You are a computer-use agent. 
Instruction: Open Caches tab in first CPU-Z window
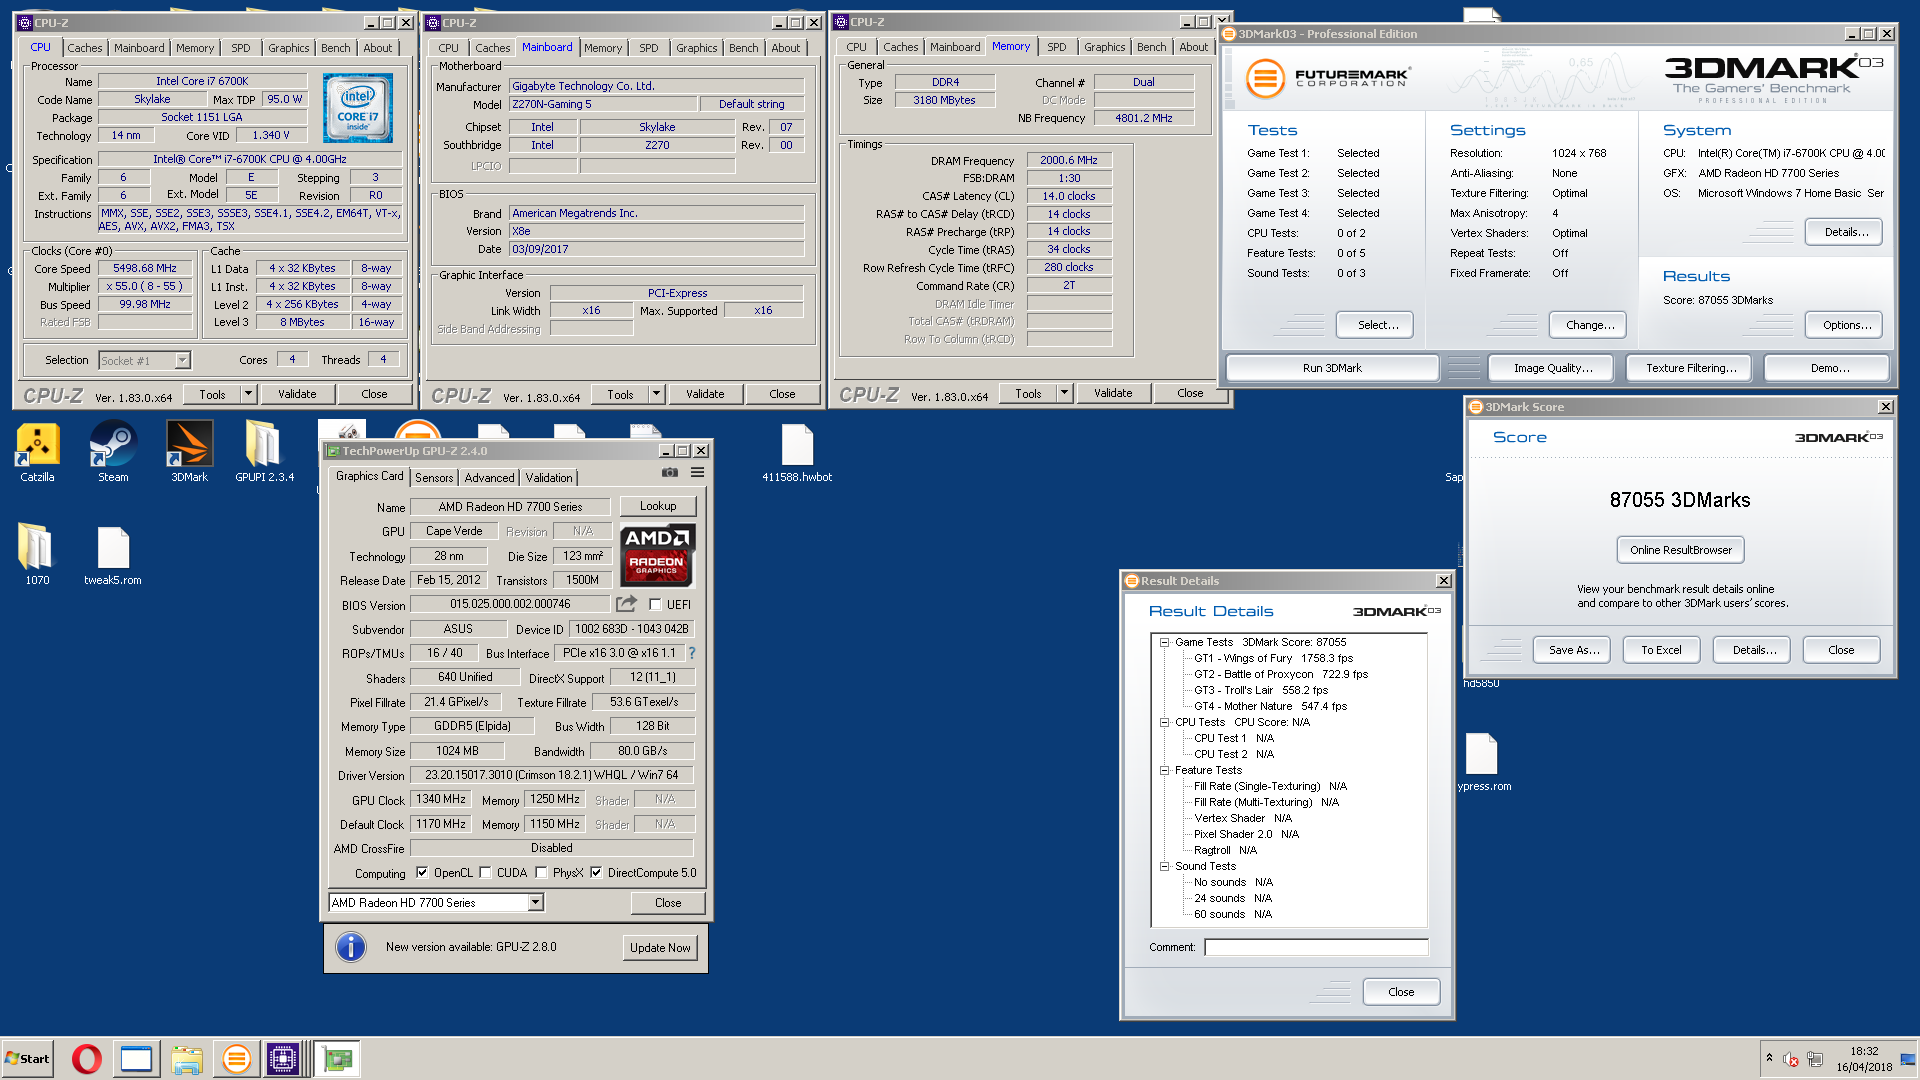84,48
